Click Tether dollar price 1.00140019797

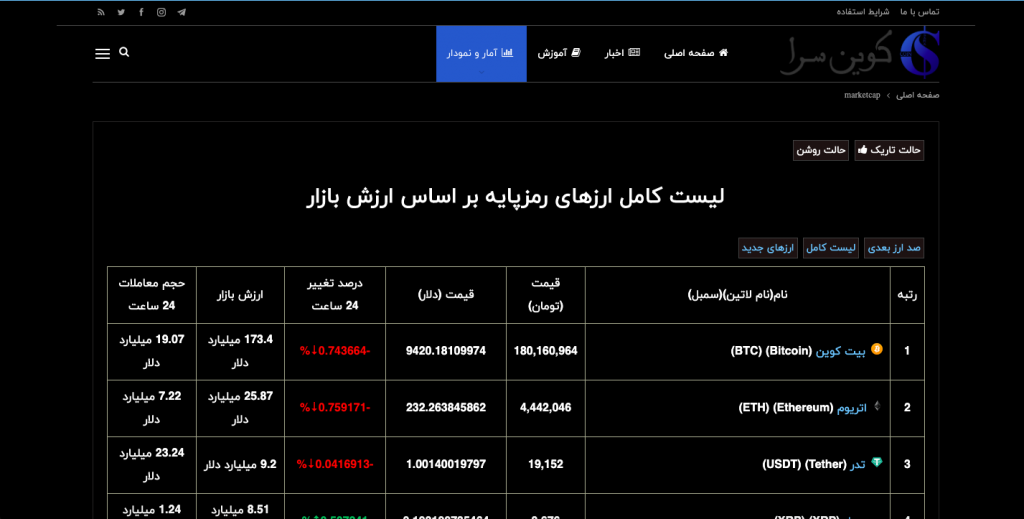[446, 465]
